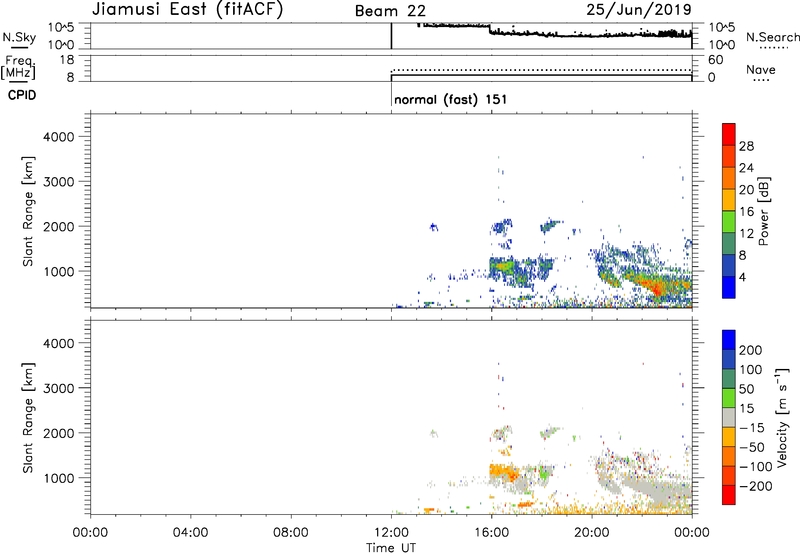800x554 pixels.
Task: Click the 'normal (fast) 151' text
Action: [451, 99]
